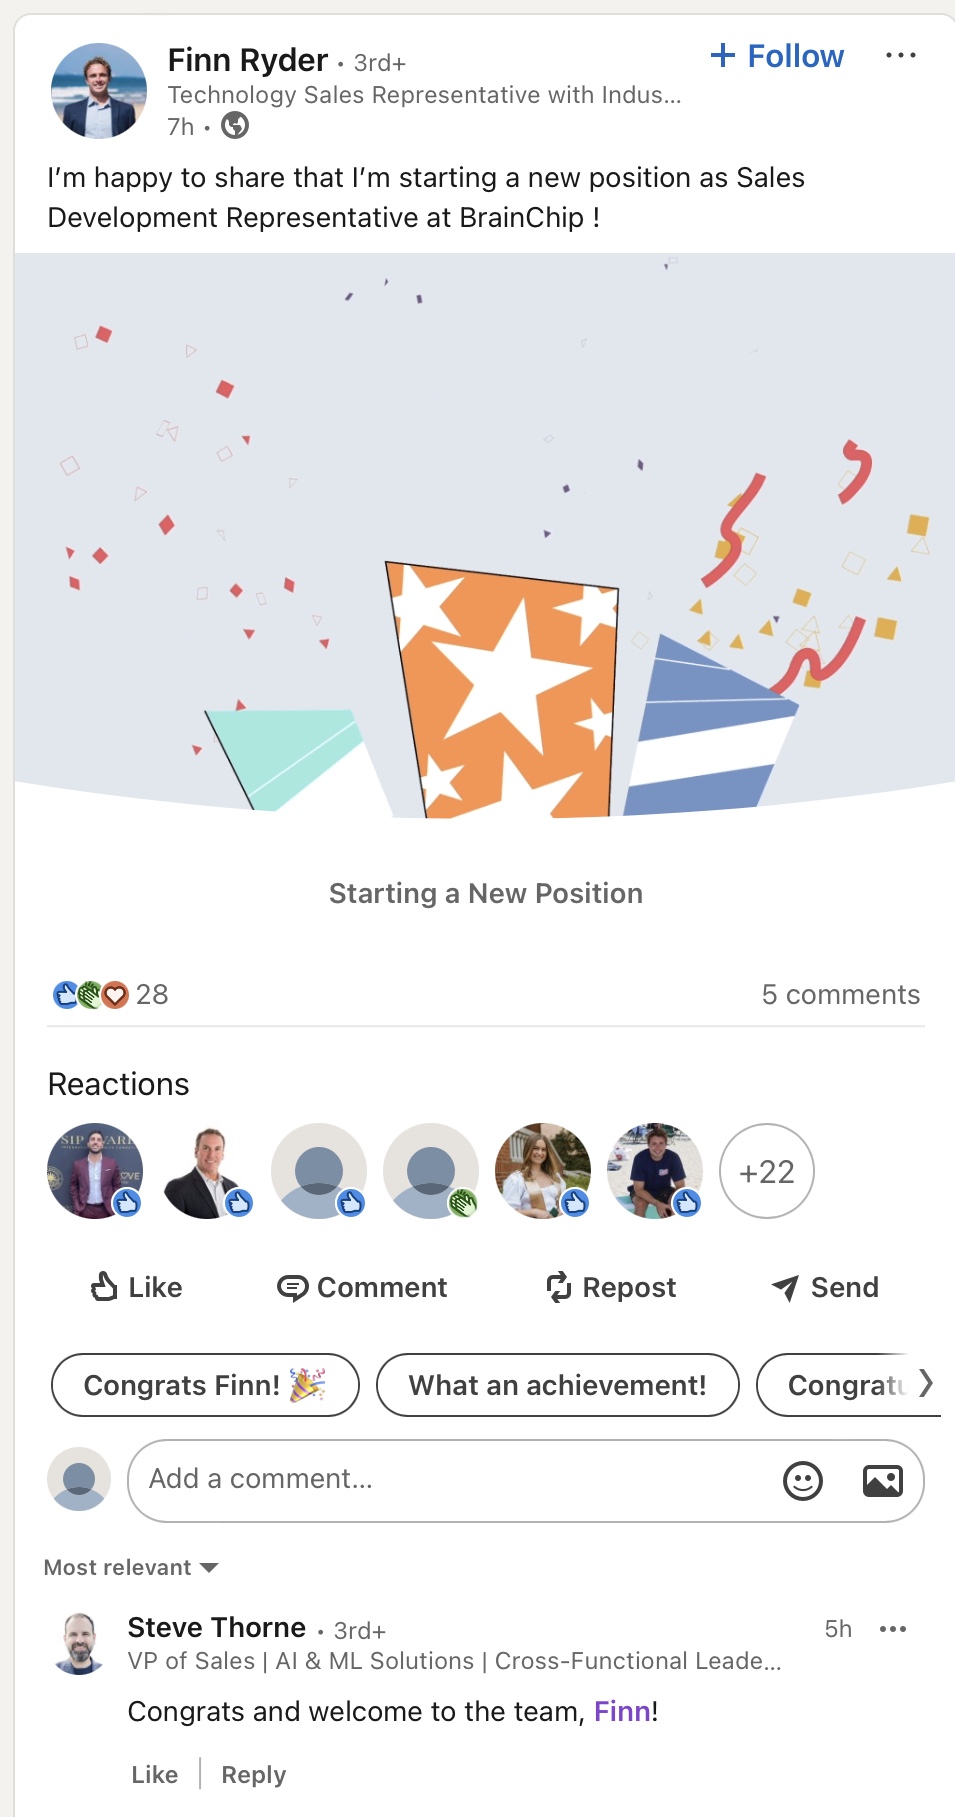Click the Follow button for Finn Ryder
This screenshot has width=955, height=1817.
[777, 57]
